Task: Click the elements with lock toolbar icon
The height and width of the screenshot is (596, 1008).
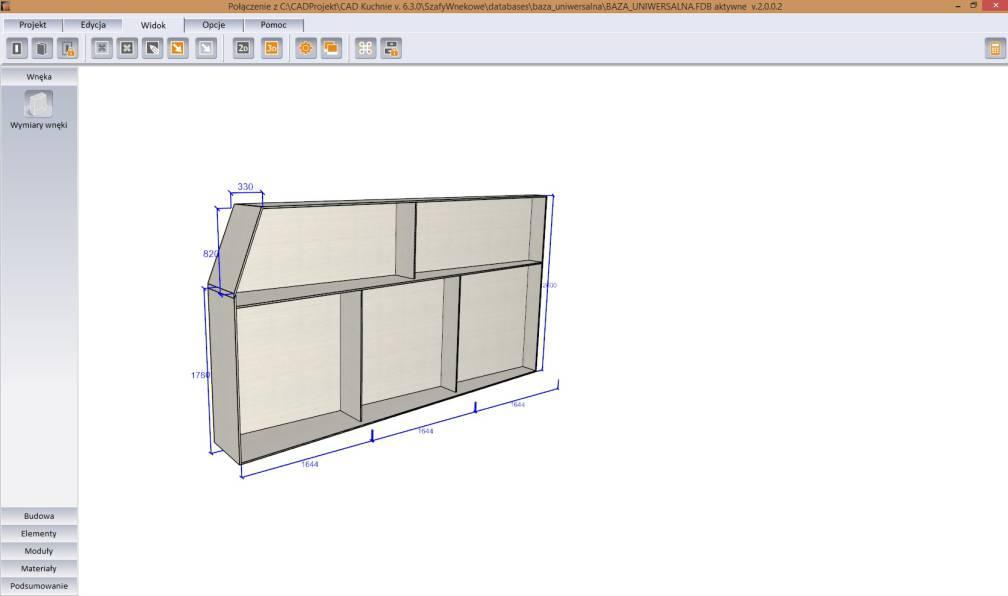Action: click(391, 48)
